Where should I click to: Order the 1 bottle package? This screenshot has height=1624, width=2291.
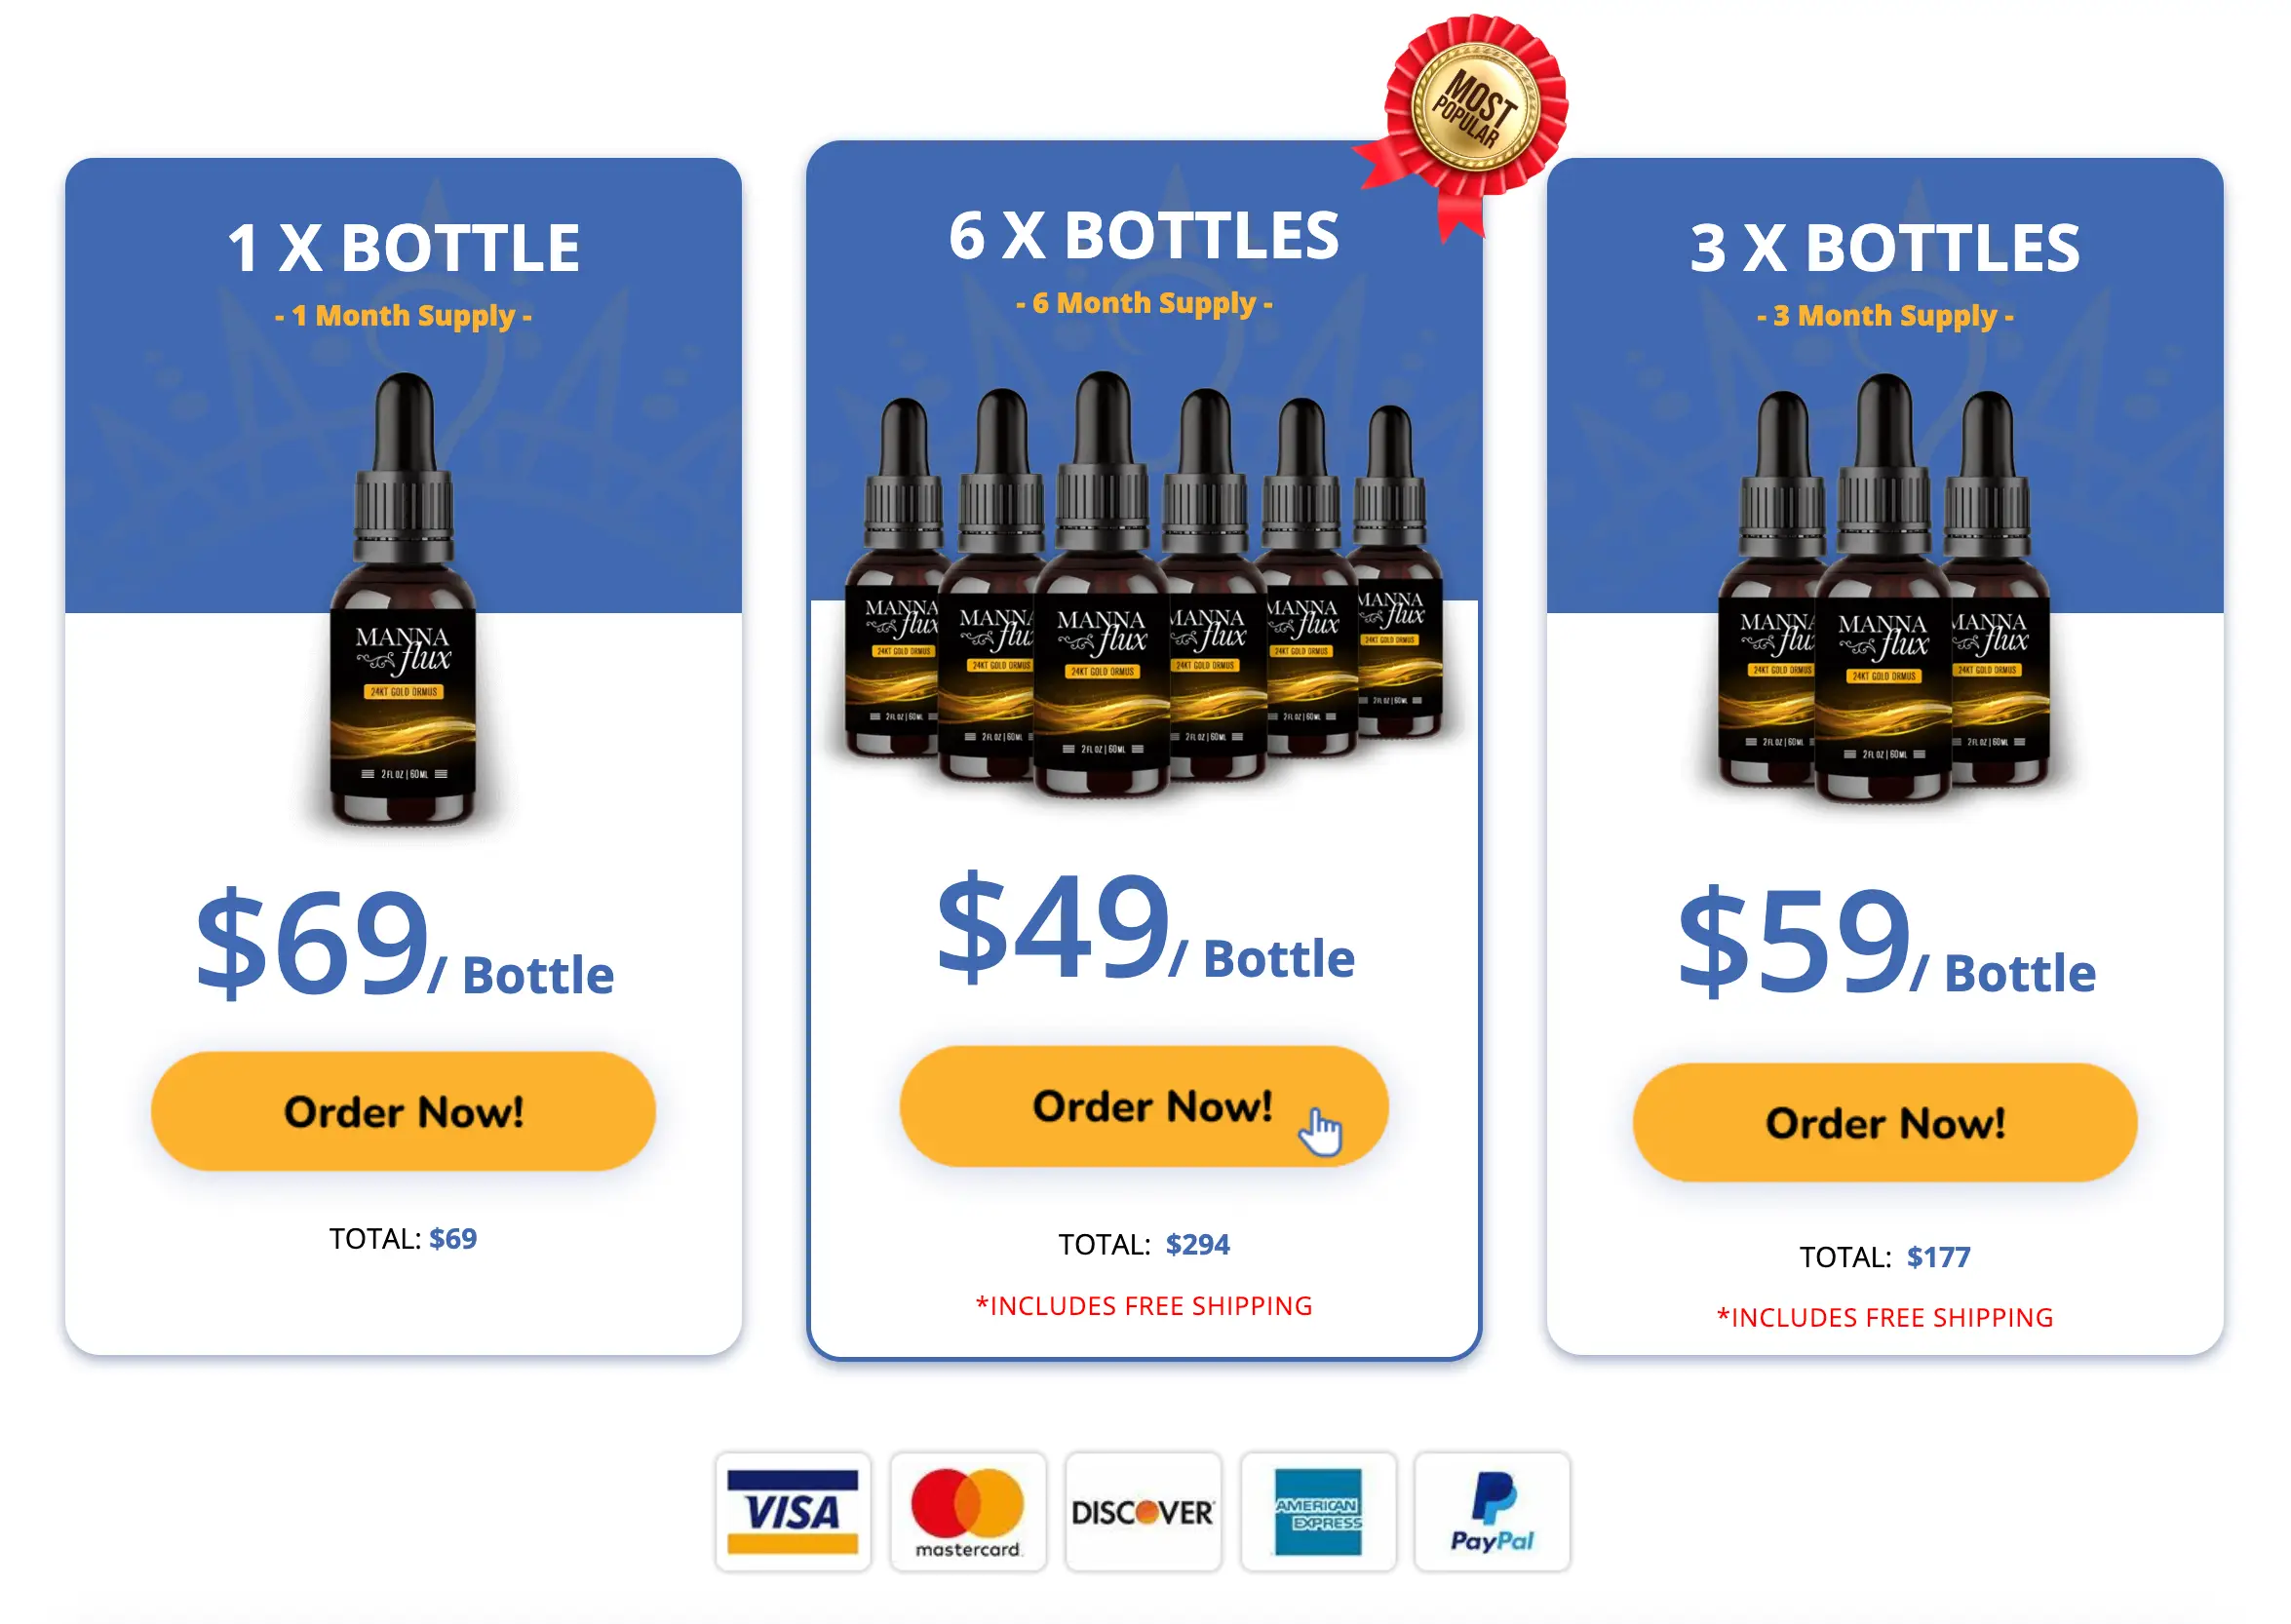point(403,1111)
